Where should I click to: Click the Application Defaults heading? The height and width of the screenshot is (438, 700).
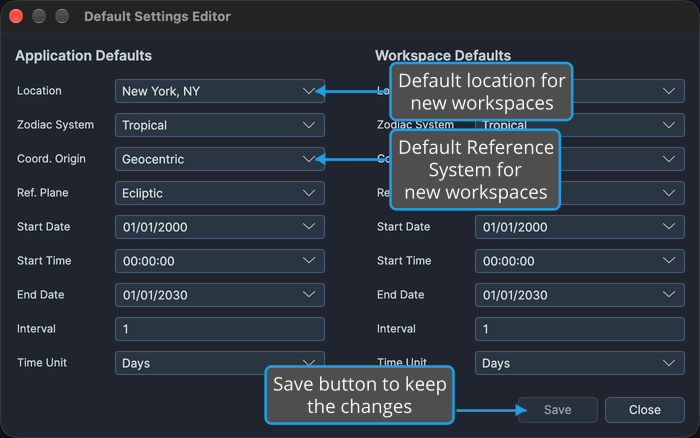pyautogui.click(x=83, y=56)
